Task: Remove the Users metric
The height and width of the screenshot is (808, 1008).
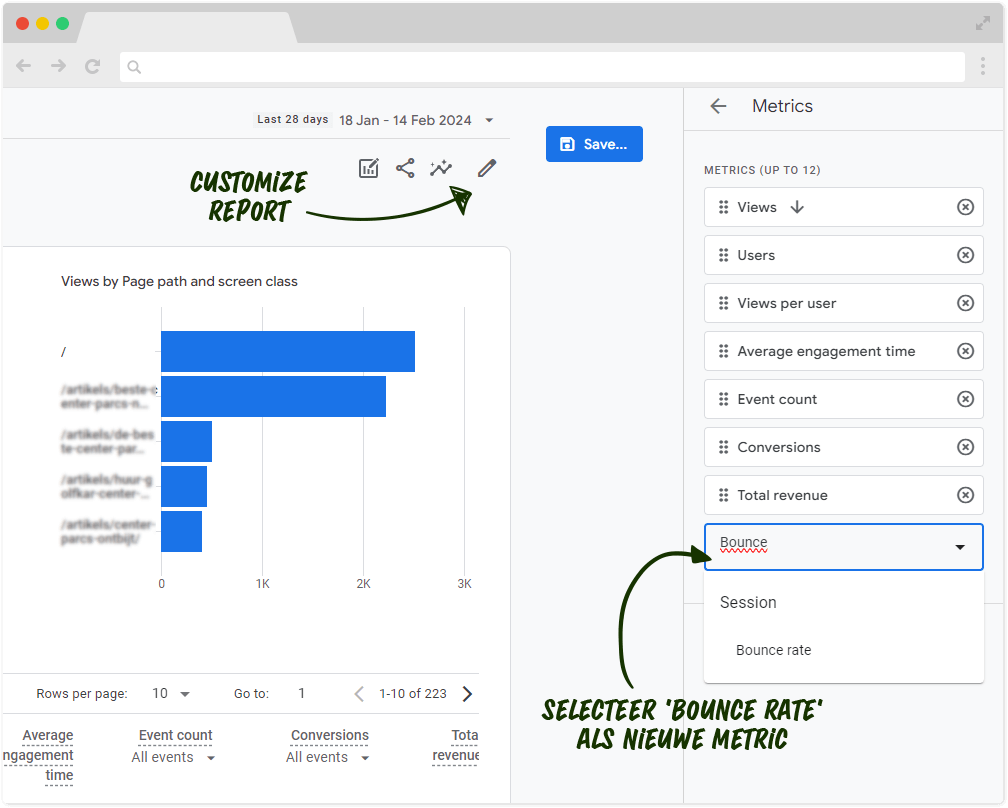Action: pyautogui.click(x=965, y=255)
